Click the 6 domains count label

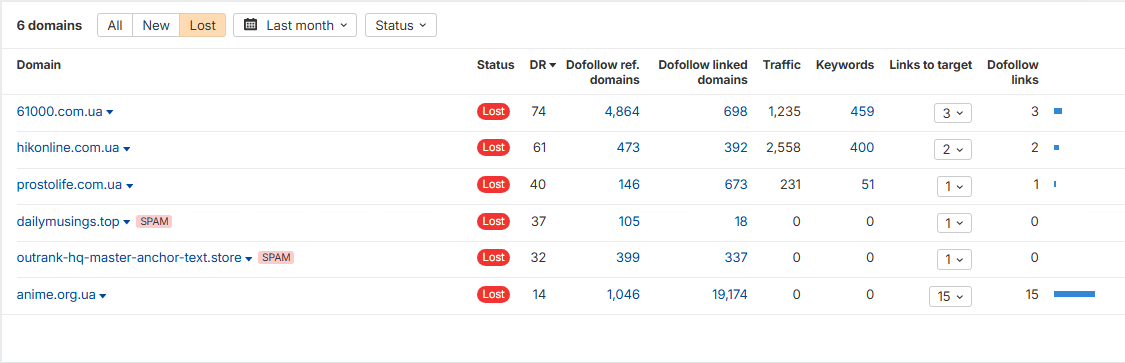pyautogui.click(x=50, y=25)
